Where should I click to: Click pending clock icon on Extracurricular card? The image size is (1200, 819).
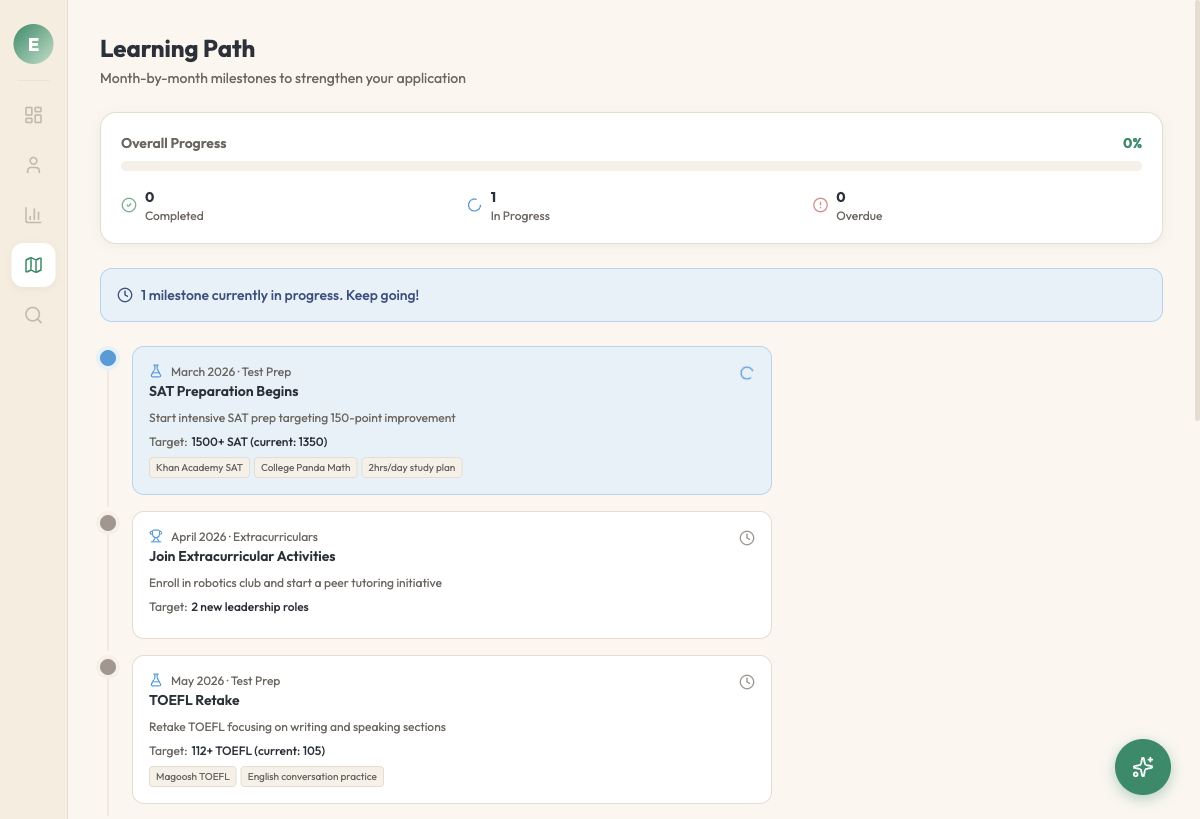(746, 538)
